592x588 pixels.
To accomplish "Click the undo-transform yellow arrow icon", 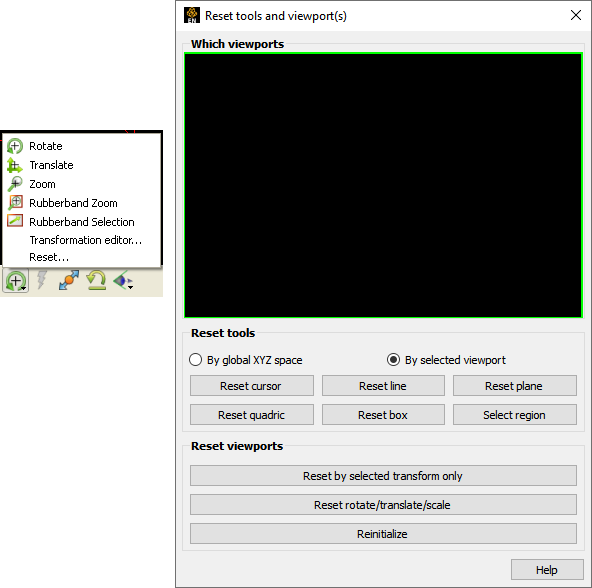I will pyautogui.click(x=96, y=281).
